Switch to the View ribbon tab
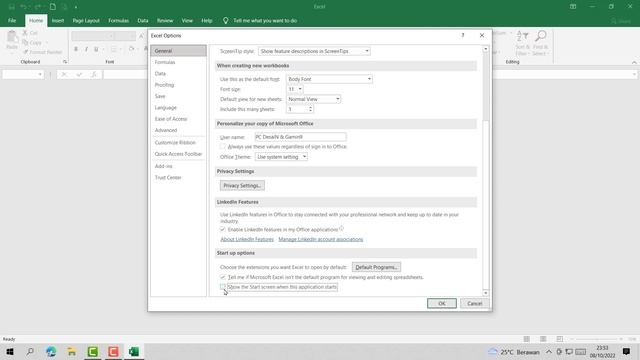The height and width of the screenshot is (360, 640). tap(187, 20)
